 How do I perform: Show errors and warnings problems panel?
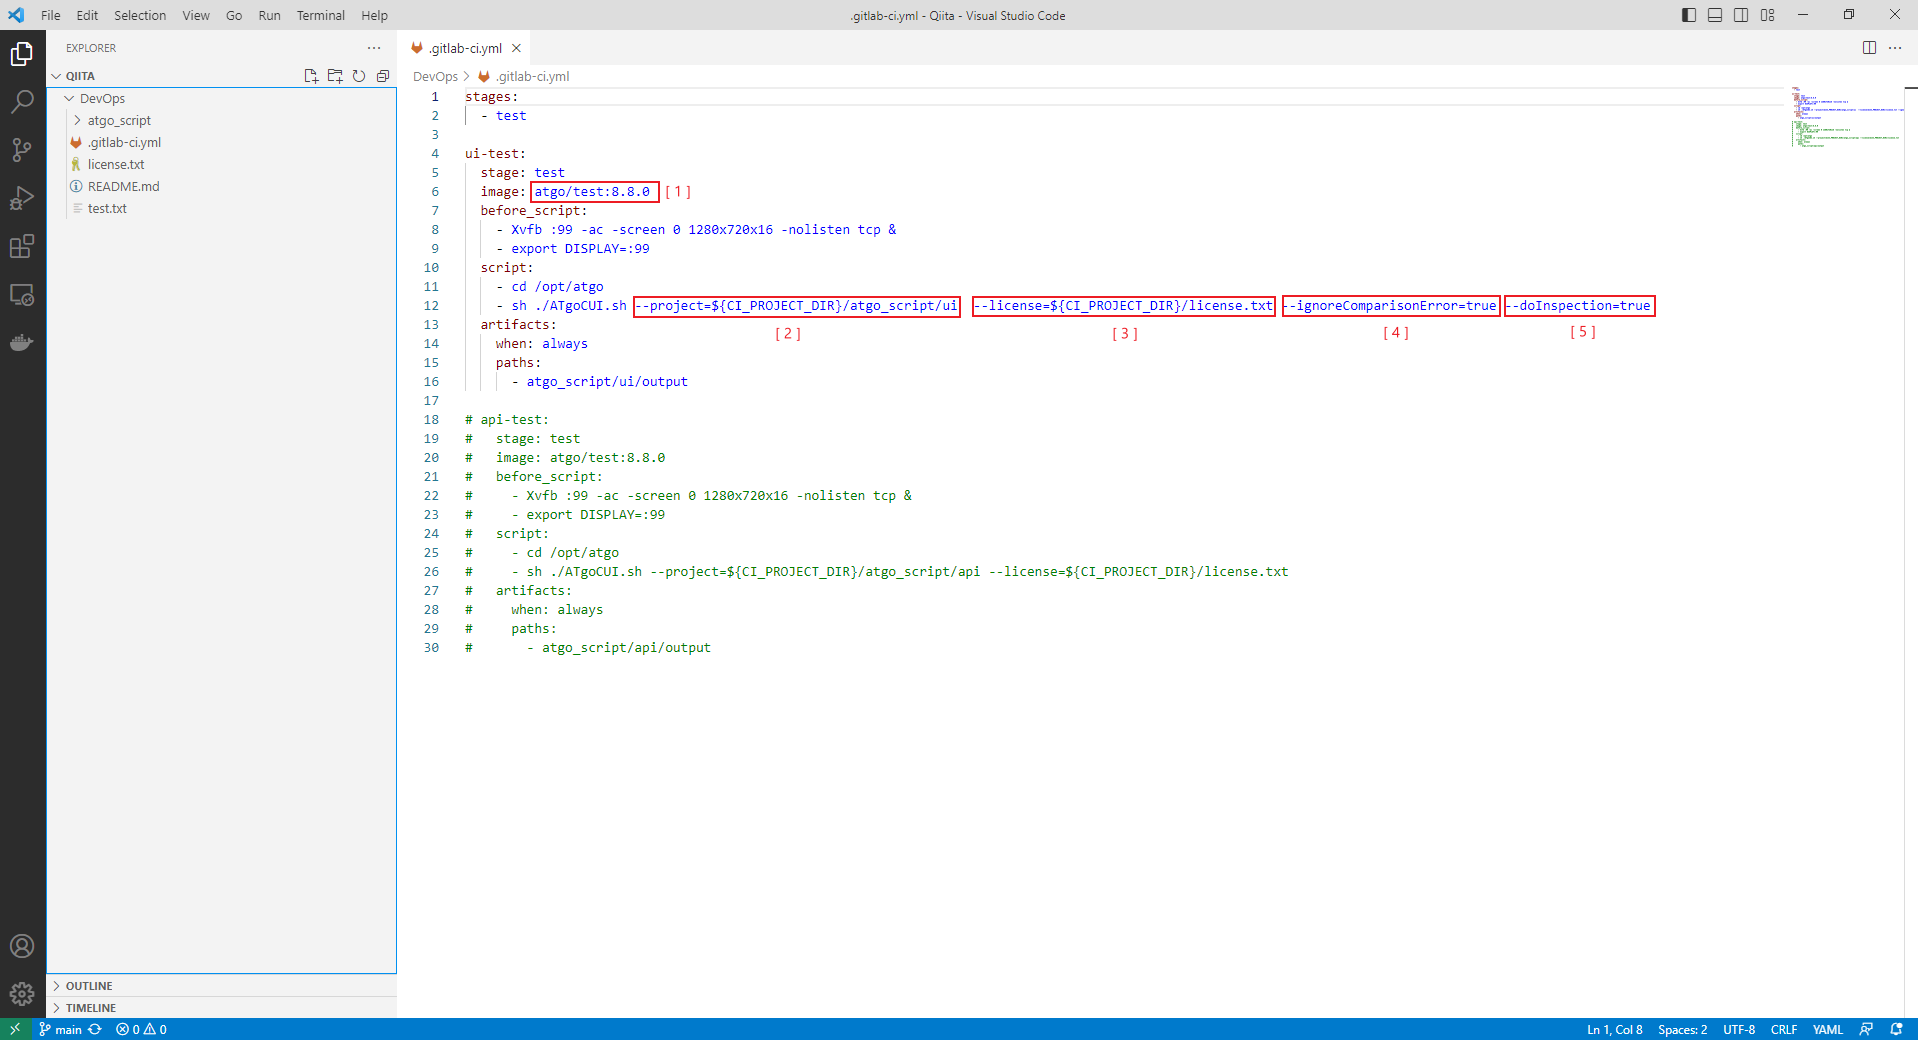(141, 1029)
